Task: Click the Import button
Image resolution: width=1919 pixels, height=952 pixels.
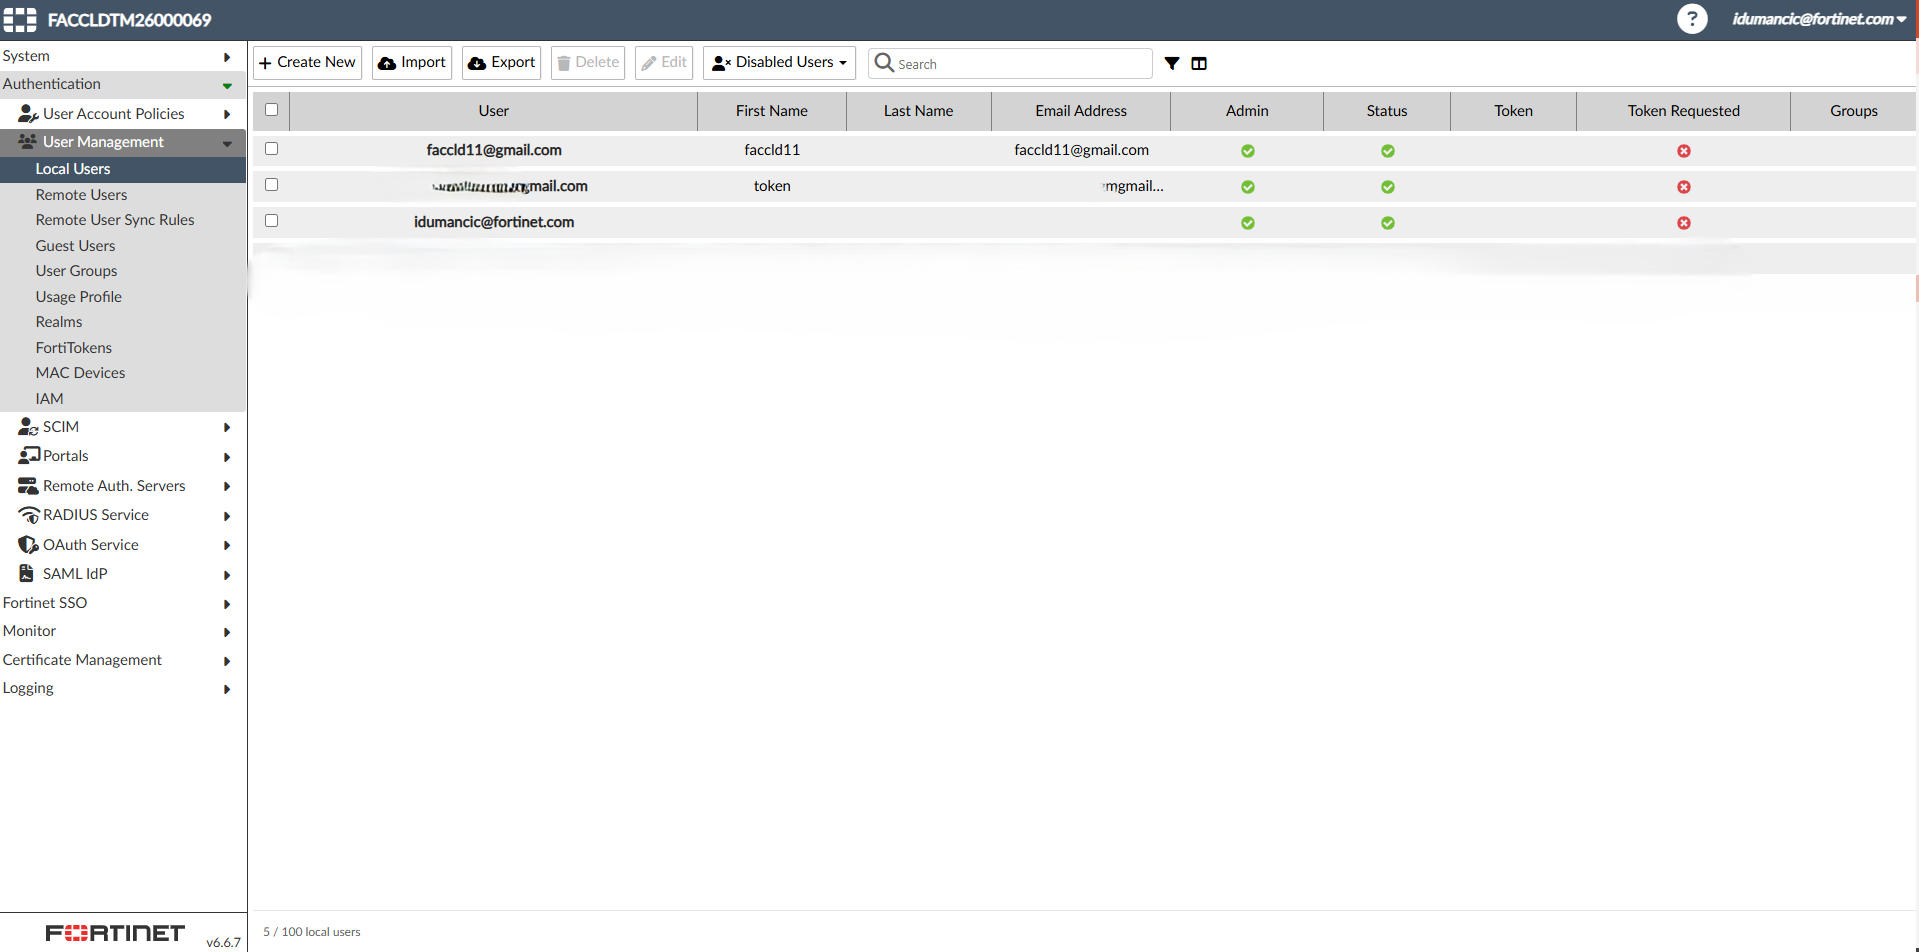Action: (x=412, y=63)
